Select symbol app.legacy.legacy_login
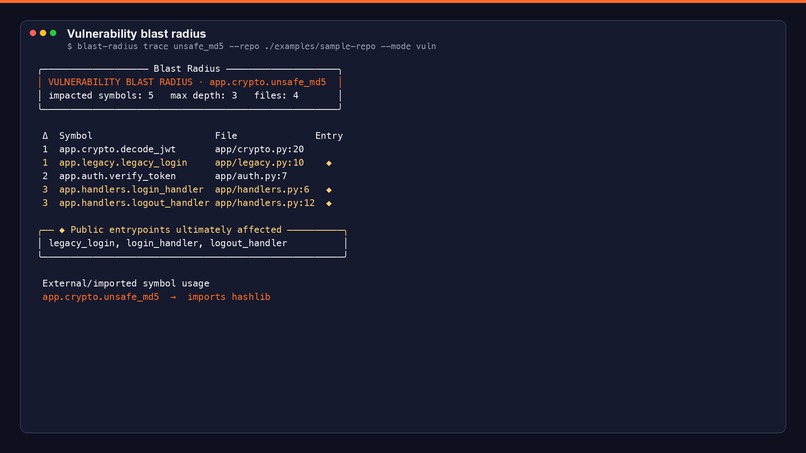The height and width of the screenshot is (453, 806). (123, 162)
